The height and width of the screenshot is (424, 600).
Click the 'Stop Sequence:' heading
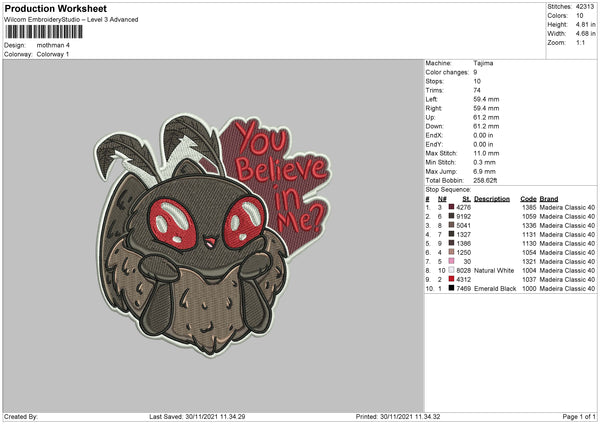[448, 189]
